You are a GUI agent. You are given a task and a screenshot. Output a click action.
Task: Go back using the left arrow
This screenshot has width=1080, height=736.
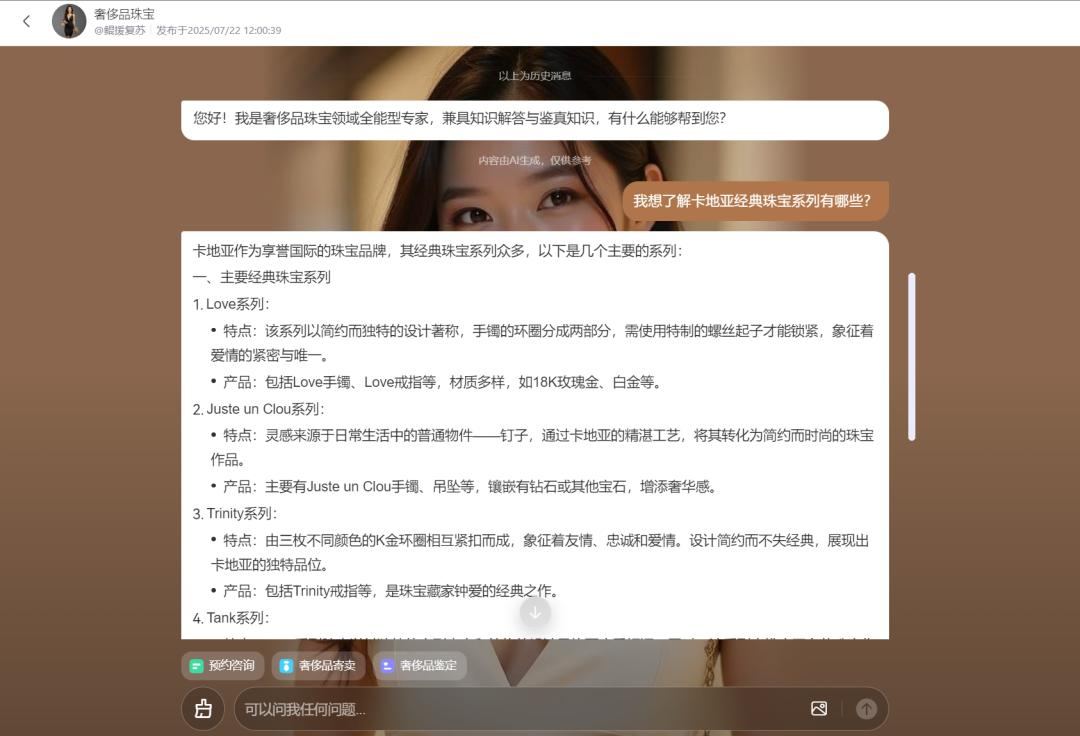pos(26,21)
